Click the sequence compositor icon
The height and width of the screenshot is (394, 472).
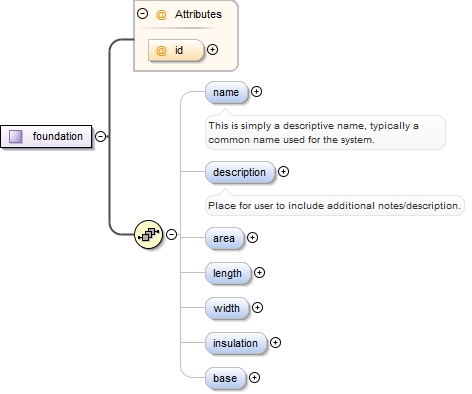148,234
